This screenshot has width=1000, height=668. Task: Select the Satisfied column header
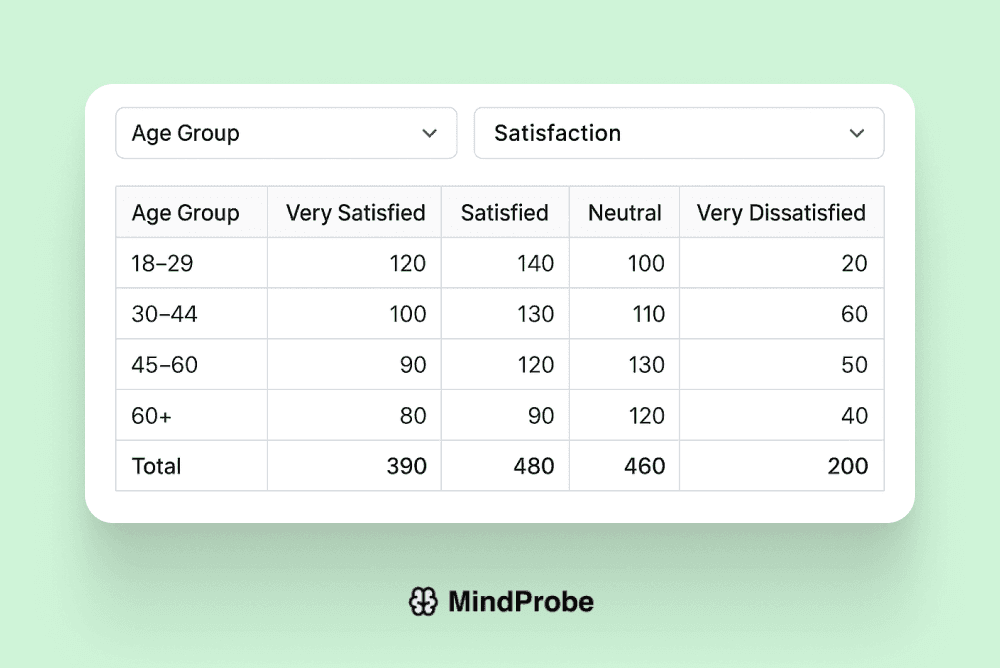pos(504,212)
